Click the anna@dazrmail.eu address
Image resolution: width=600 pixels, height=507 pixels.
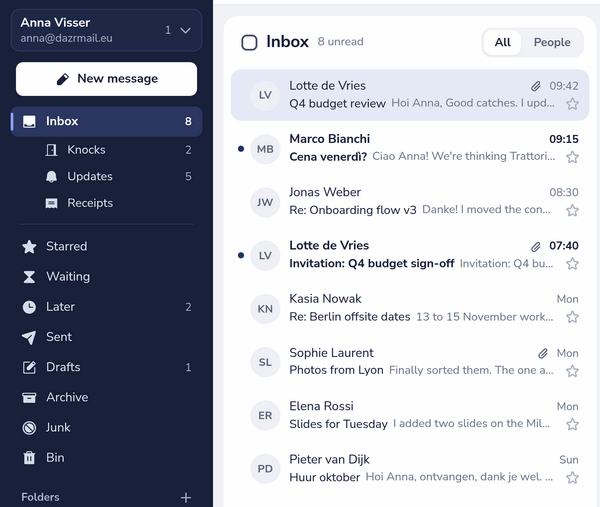[67, 39]
